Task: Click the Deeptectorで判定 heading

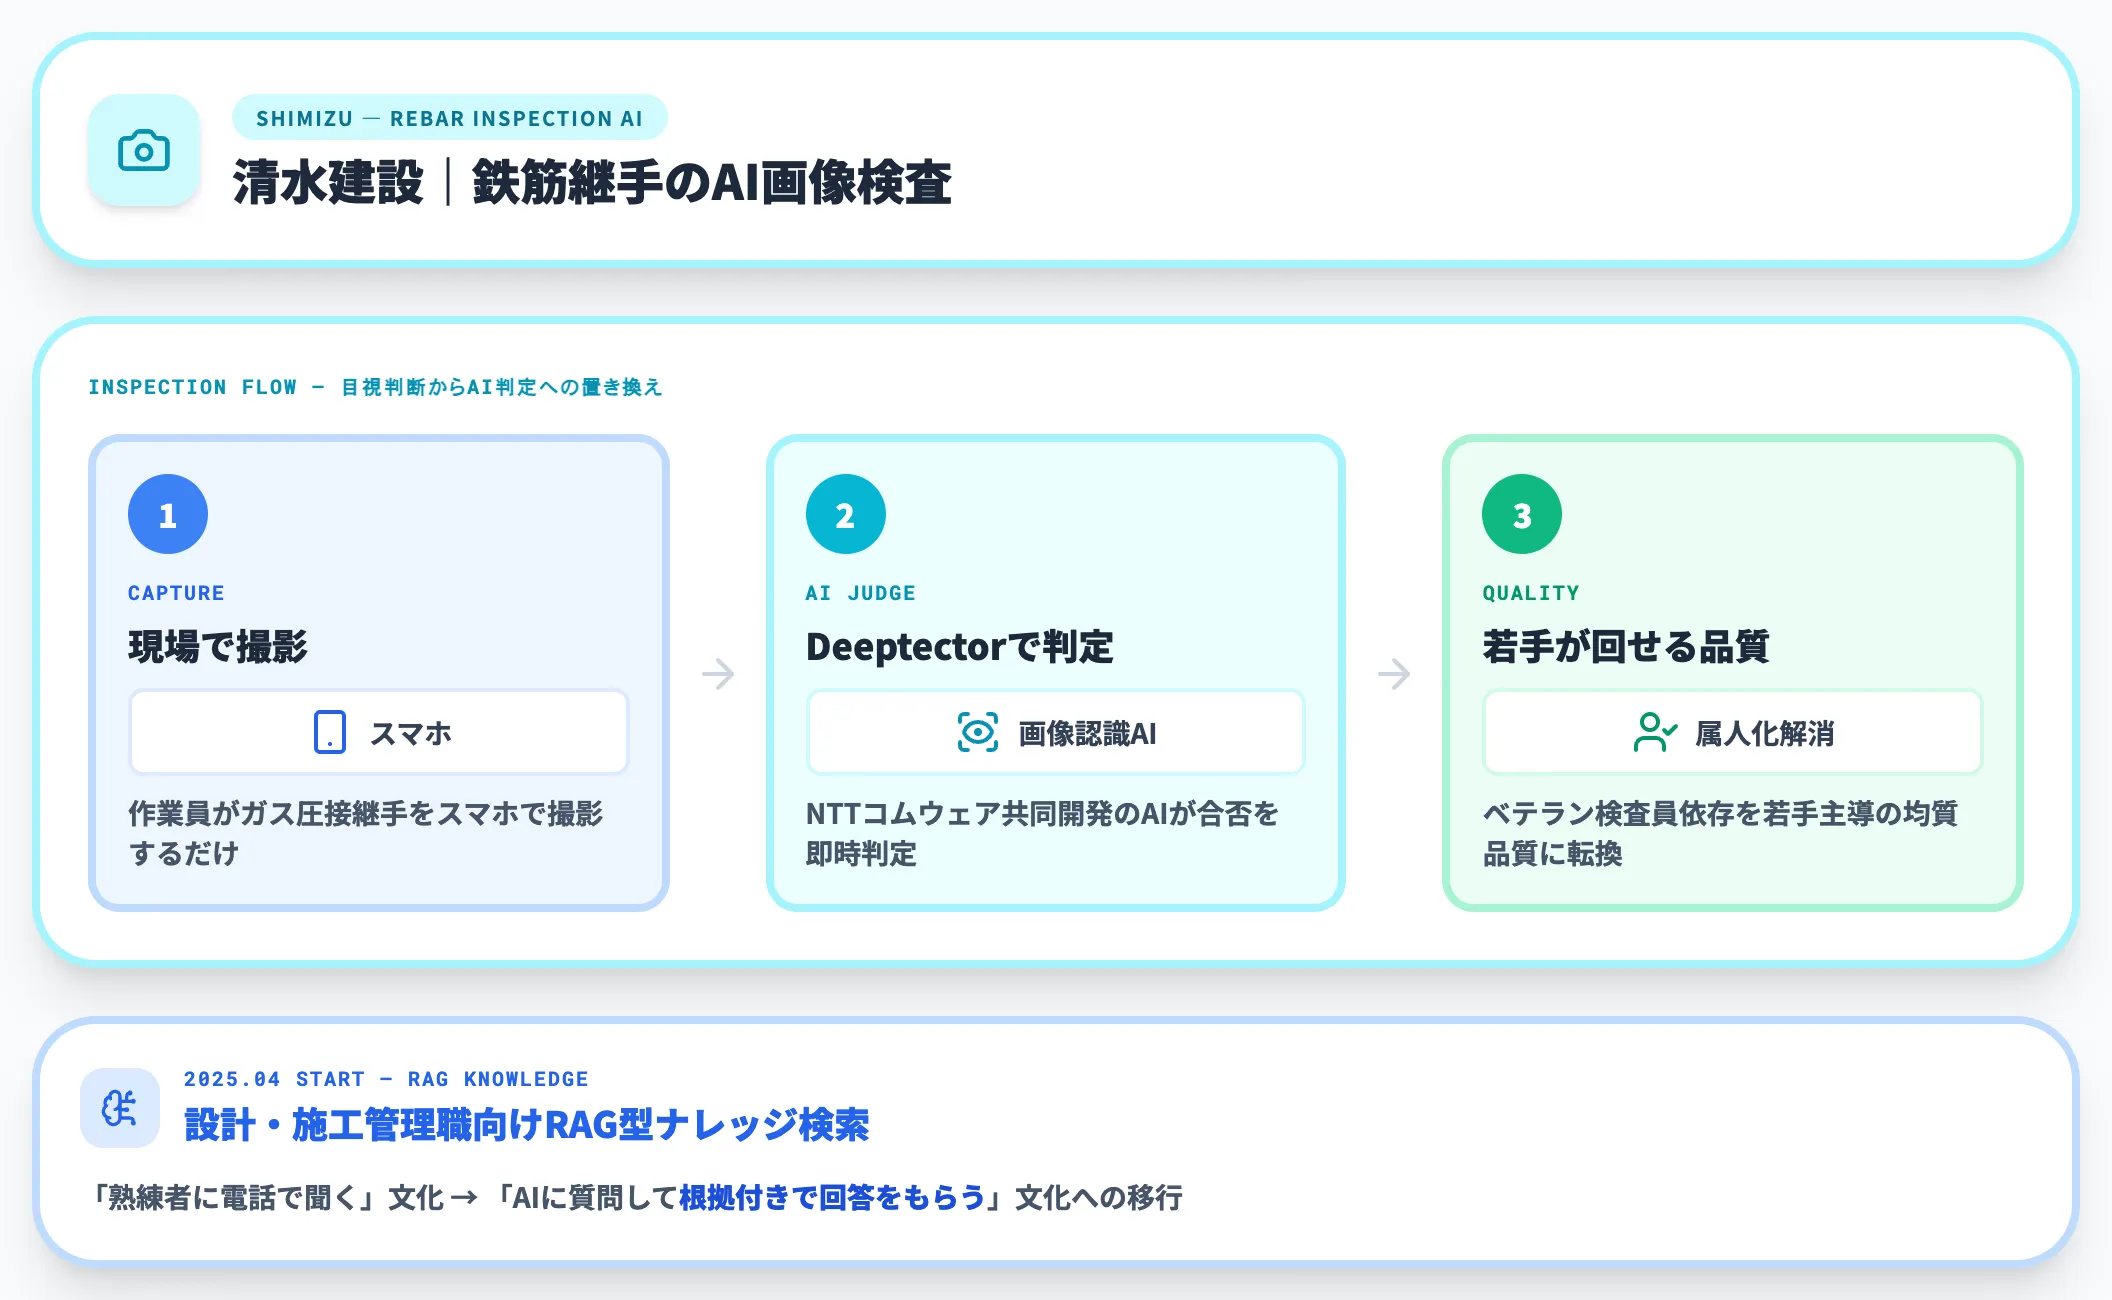Action: (960, 647)
